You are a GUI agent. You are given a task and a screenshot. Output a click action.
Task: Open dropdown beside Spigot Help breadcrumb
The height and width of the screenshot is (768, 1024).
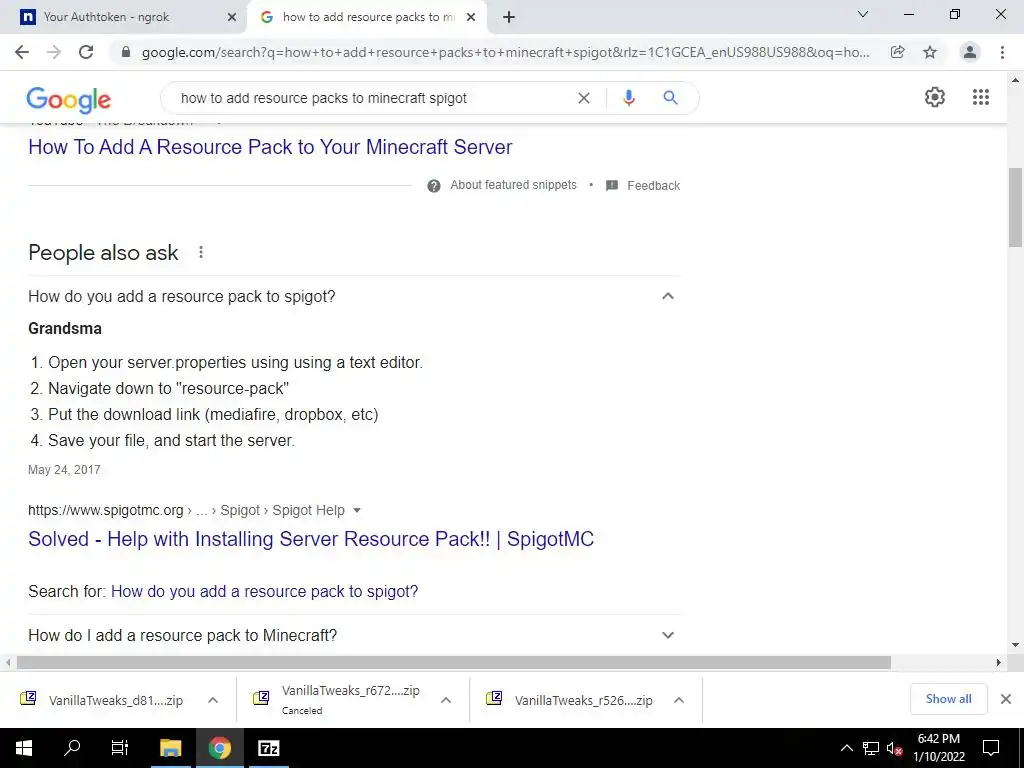tap(357, 511)
